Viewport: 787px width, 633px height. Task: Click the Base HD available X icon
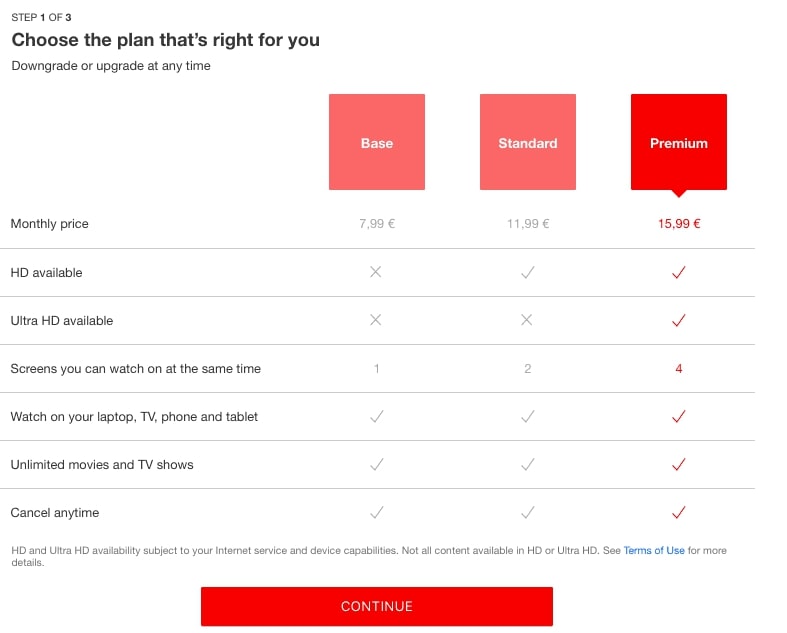click(376, 272)
